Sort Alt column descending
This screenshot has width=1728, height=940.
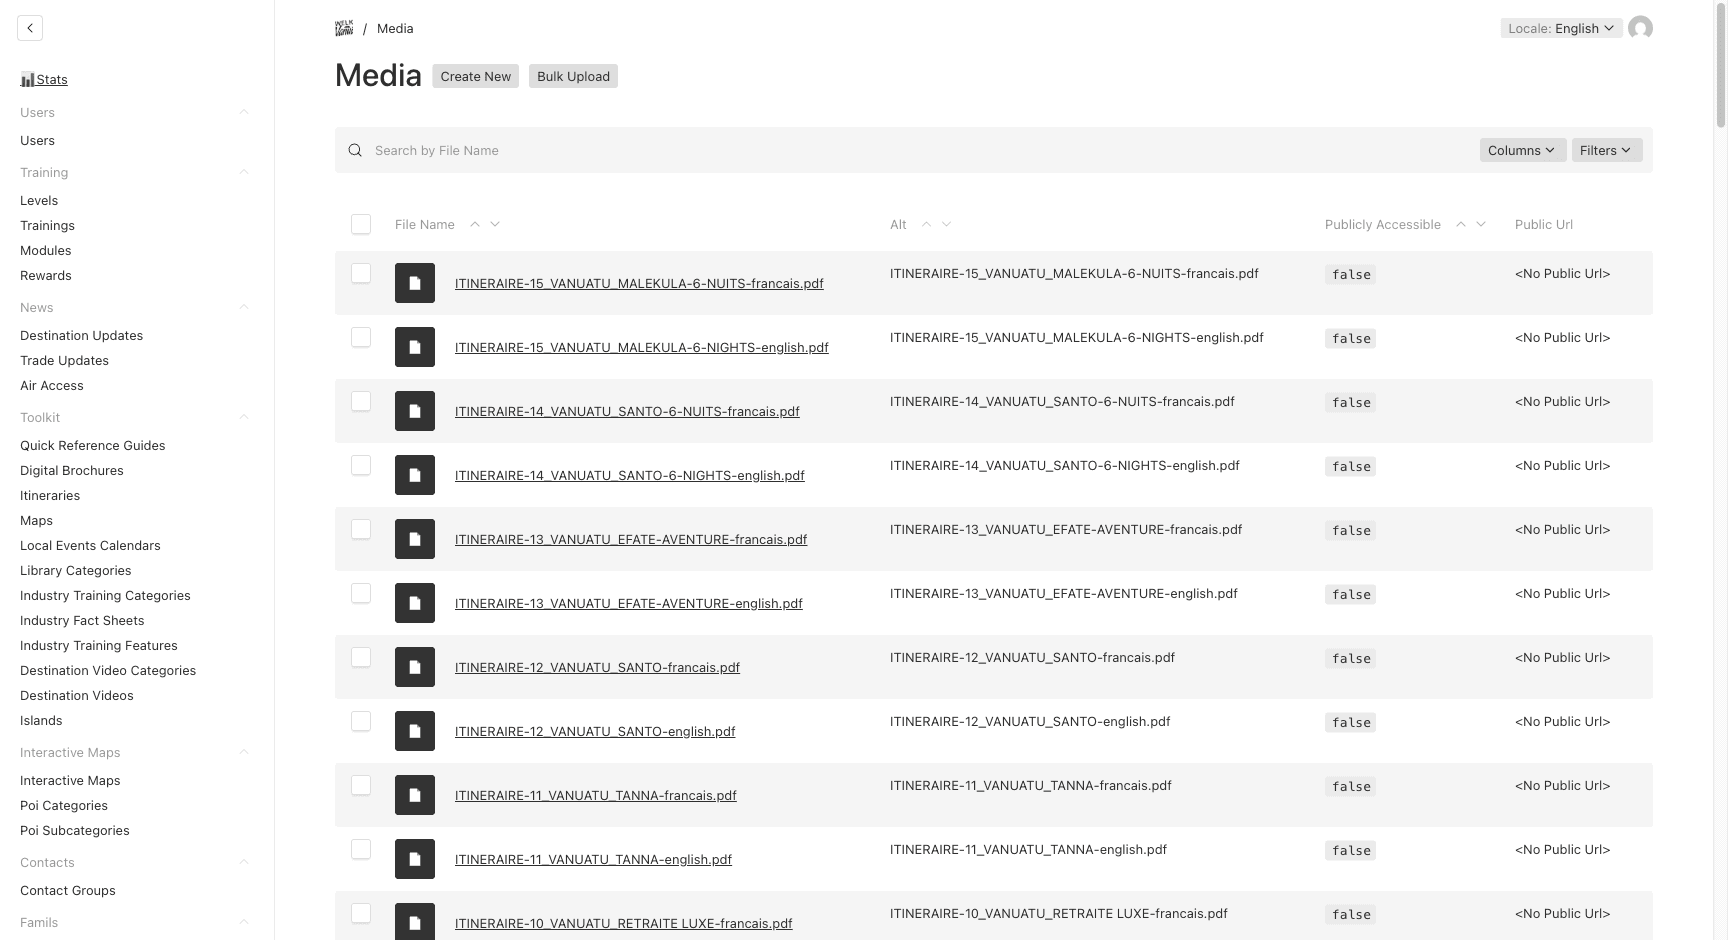pos(946,224)
